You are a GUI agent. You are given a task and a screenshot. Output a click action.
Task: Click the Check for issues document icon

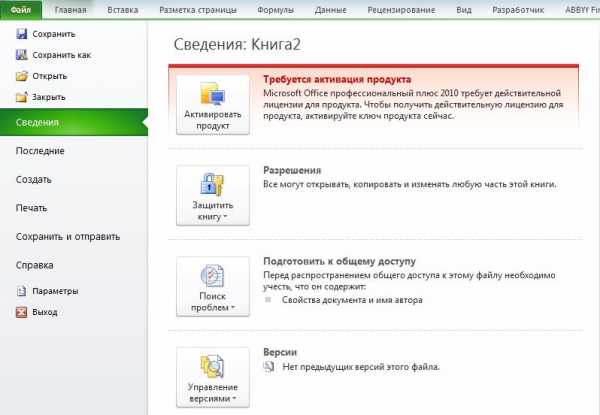pos(212,275)
